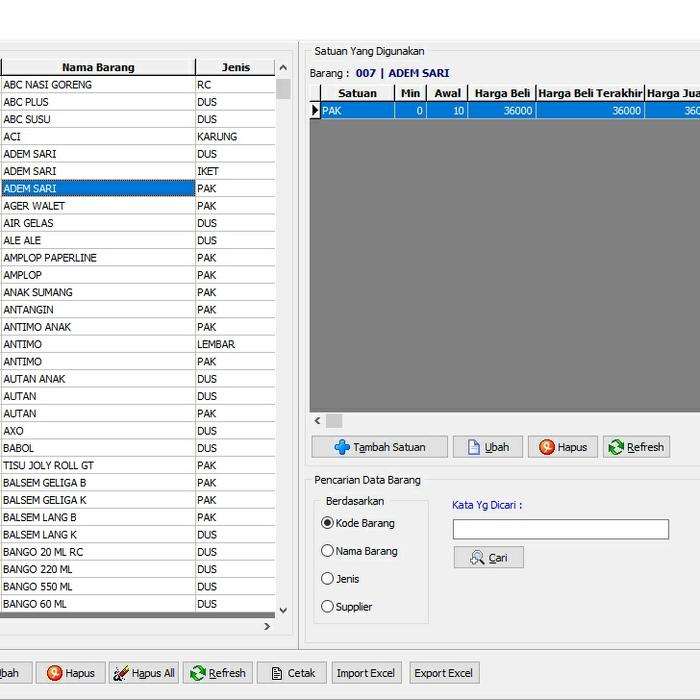Click the Harga Beli column header
The width and height of the screenshot is (700, 700).
pos(502,93)
